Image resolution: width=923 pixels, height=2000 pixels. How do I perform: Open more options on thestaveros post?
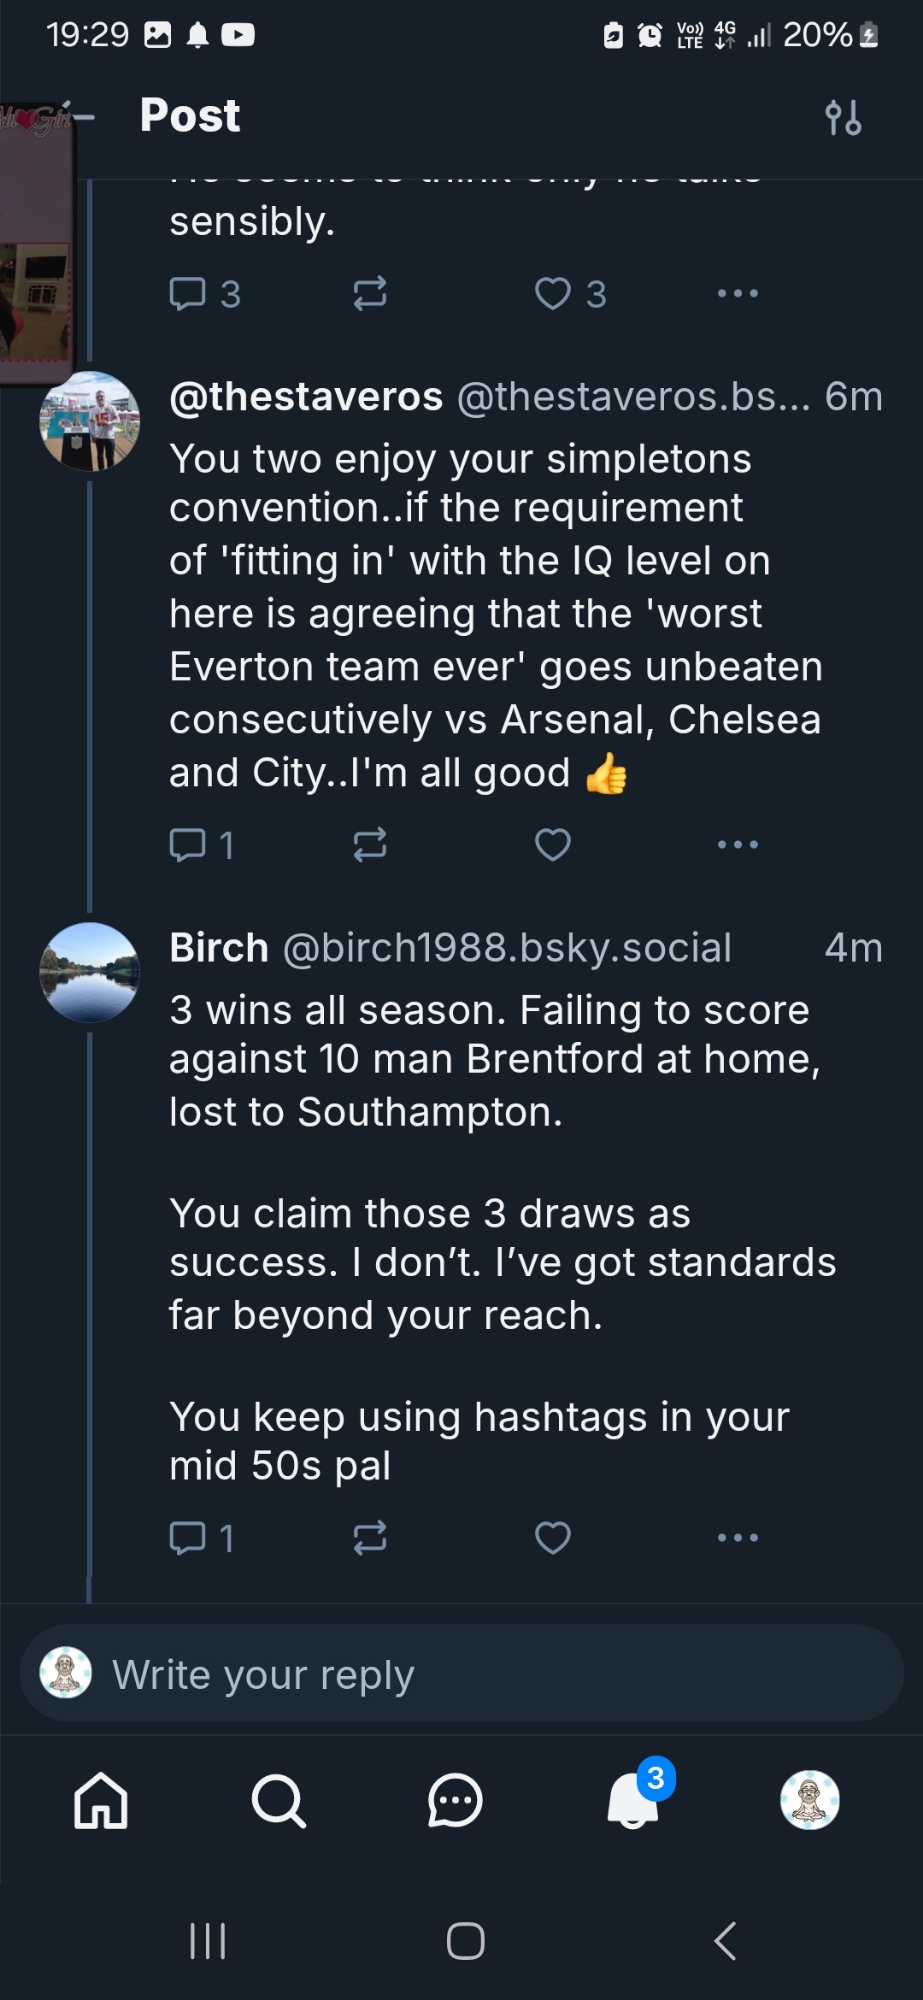[738, 845]
